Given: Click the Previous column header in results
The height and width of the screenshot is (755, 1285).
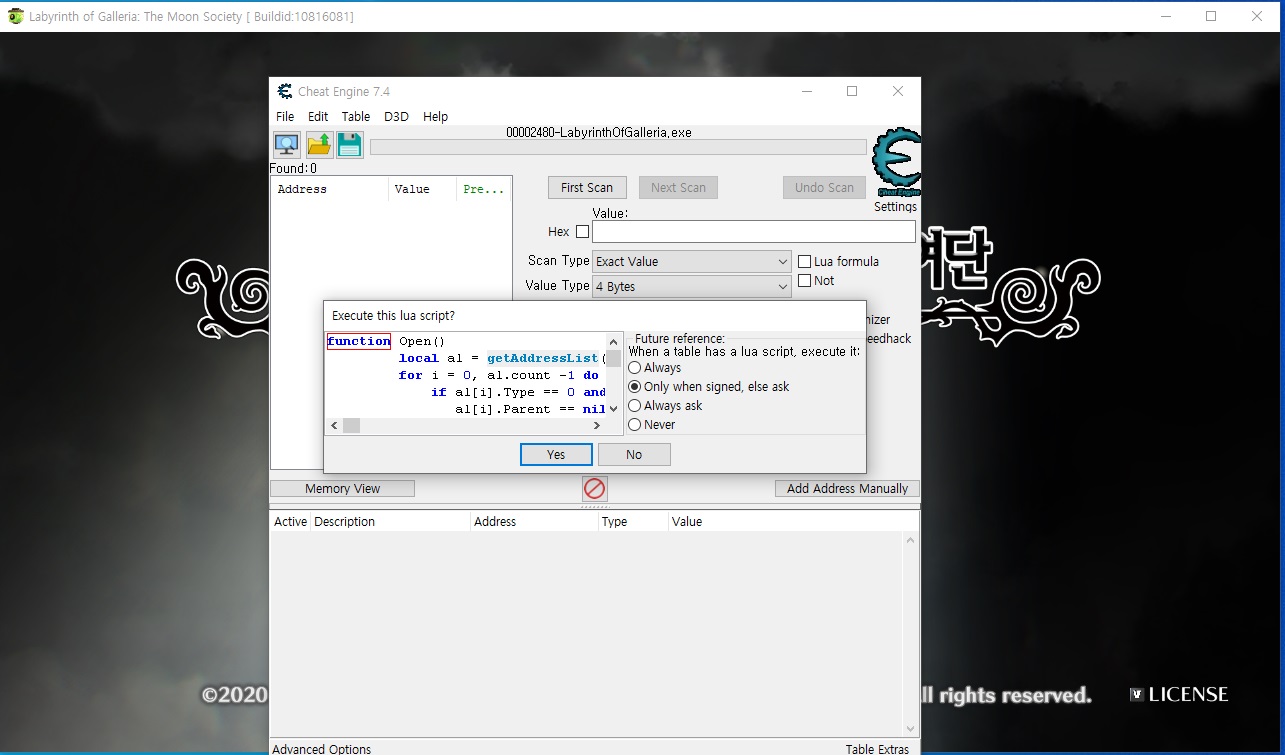Looking at the screenshot, I should point(484,189).
